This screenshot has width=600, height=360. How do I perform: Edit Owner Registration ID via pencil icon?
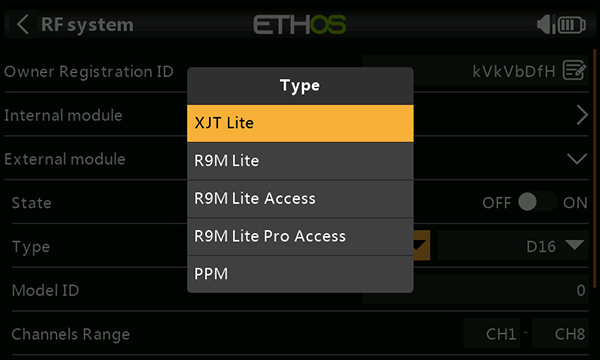click(x=574, y=70)
